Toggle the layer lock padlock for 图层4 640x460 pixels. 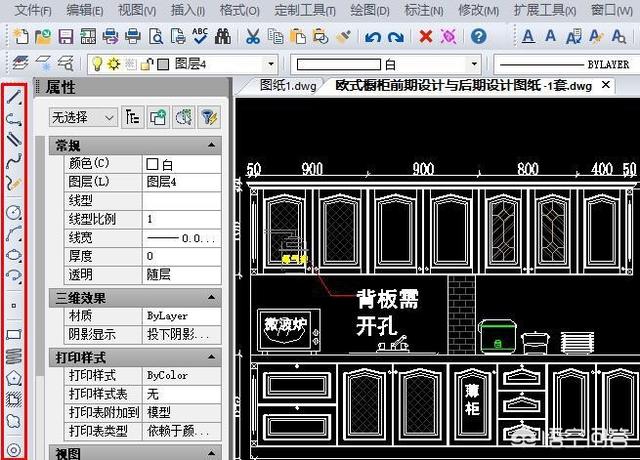pyautogui.click(x=147, y=64)
